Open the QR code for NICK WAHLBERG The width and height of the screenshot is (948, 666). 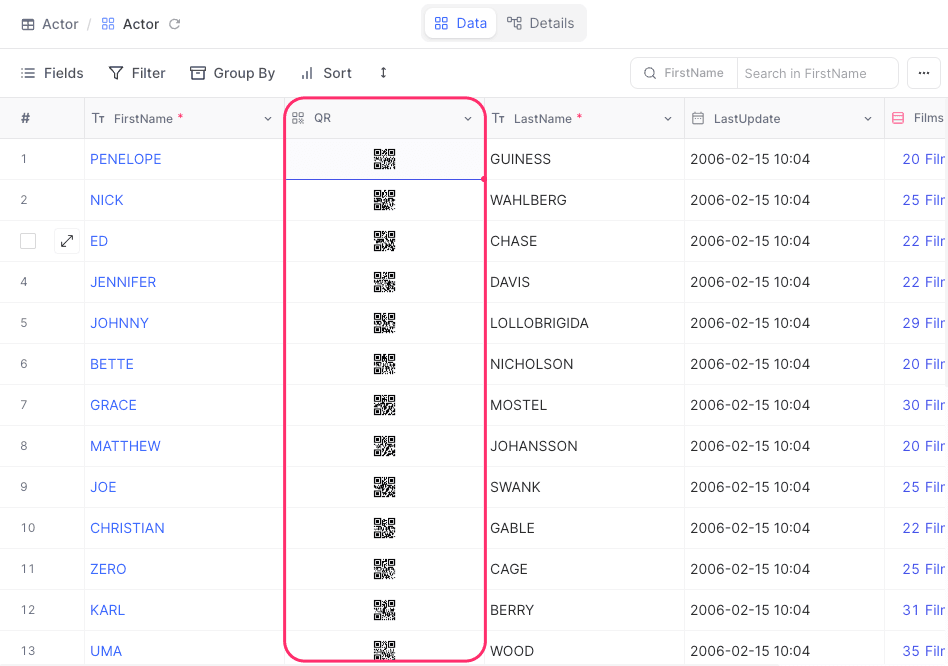[385, 200]
